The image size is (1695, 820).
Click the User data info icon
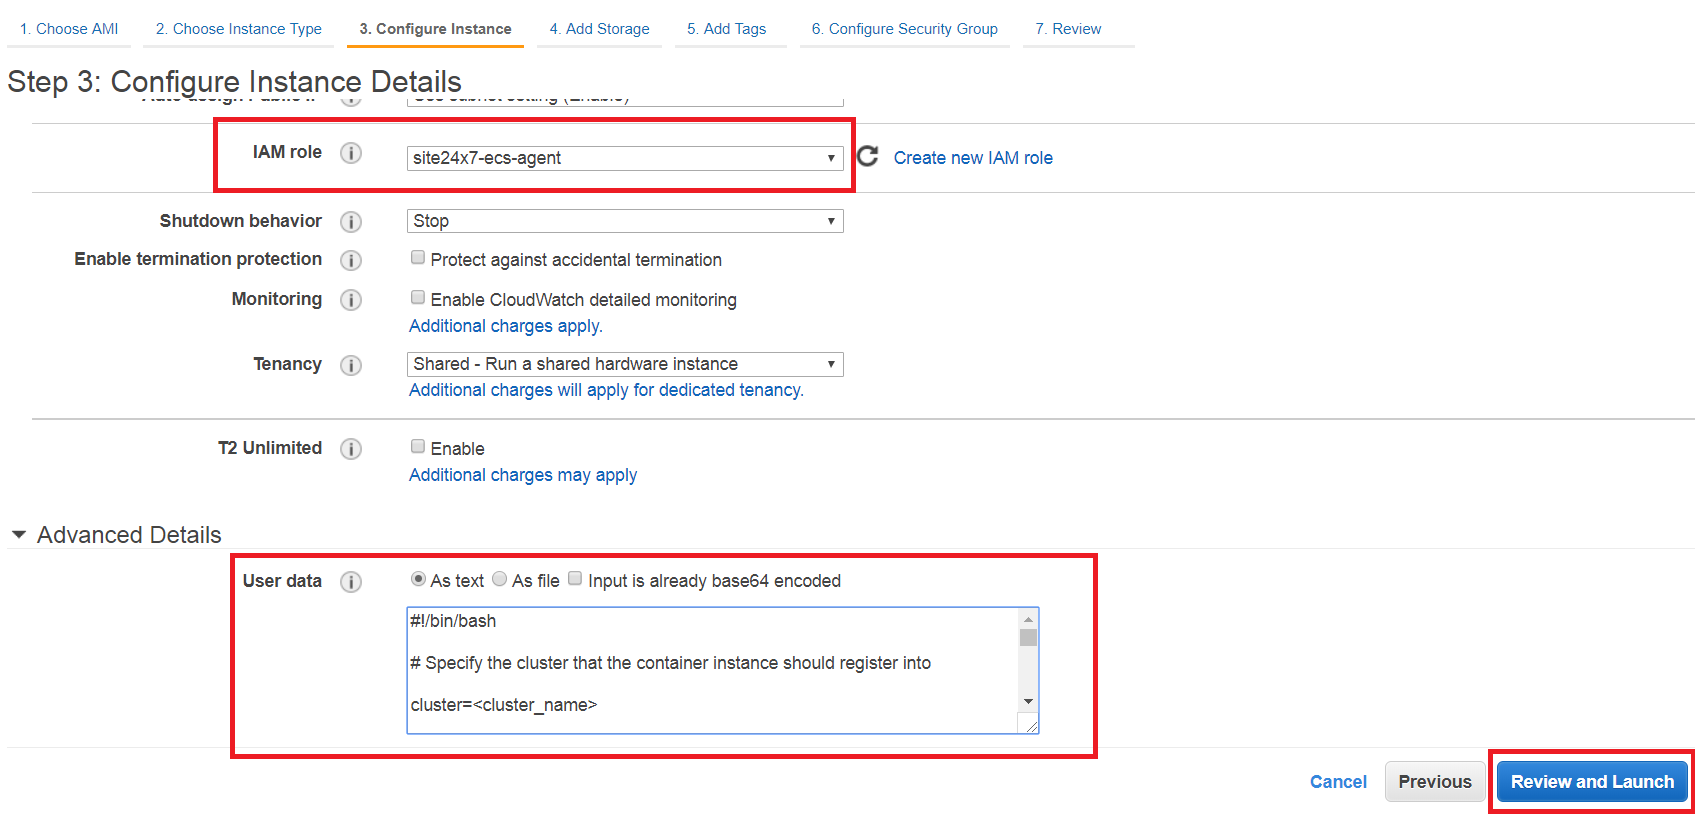tap(350, 582)
